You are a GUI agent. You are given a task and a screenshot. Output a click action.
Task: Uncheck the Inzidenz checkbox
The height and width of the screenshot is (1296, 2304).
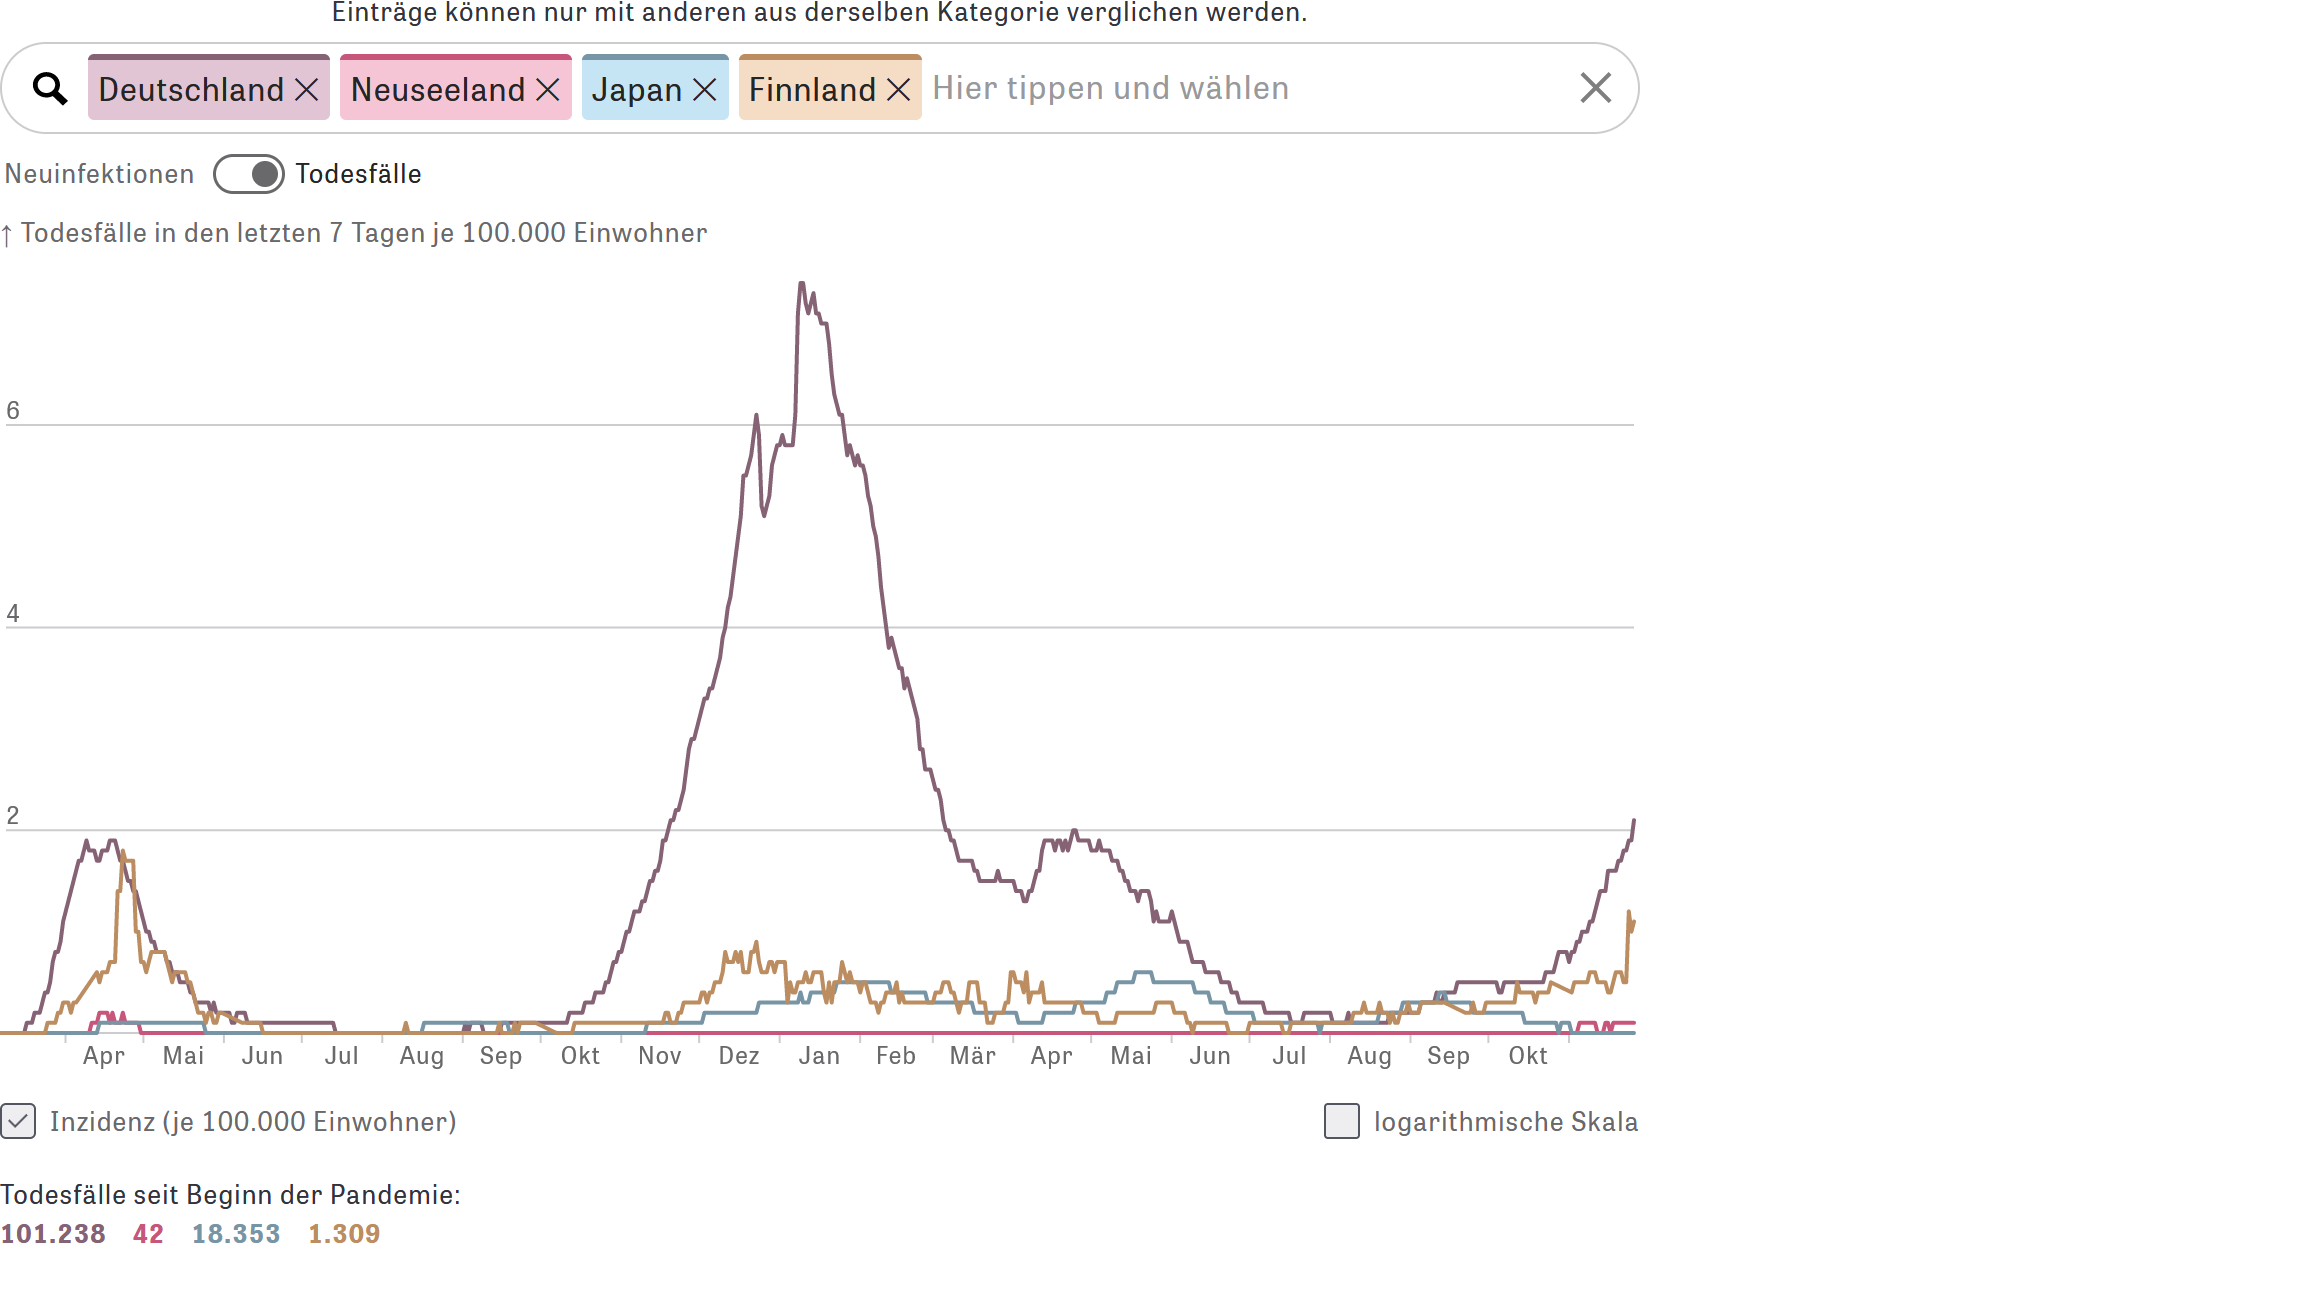[19, 1121]
